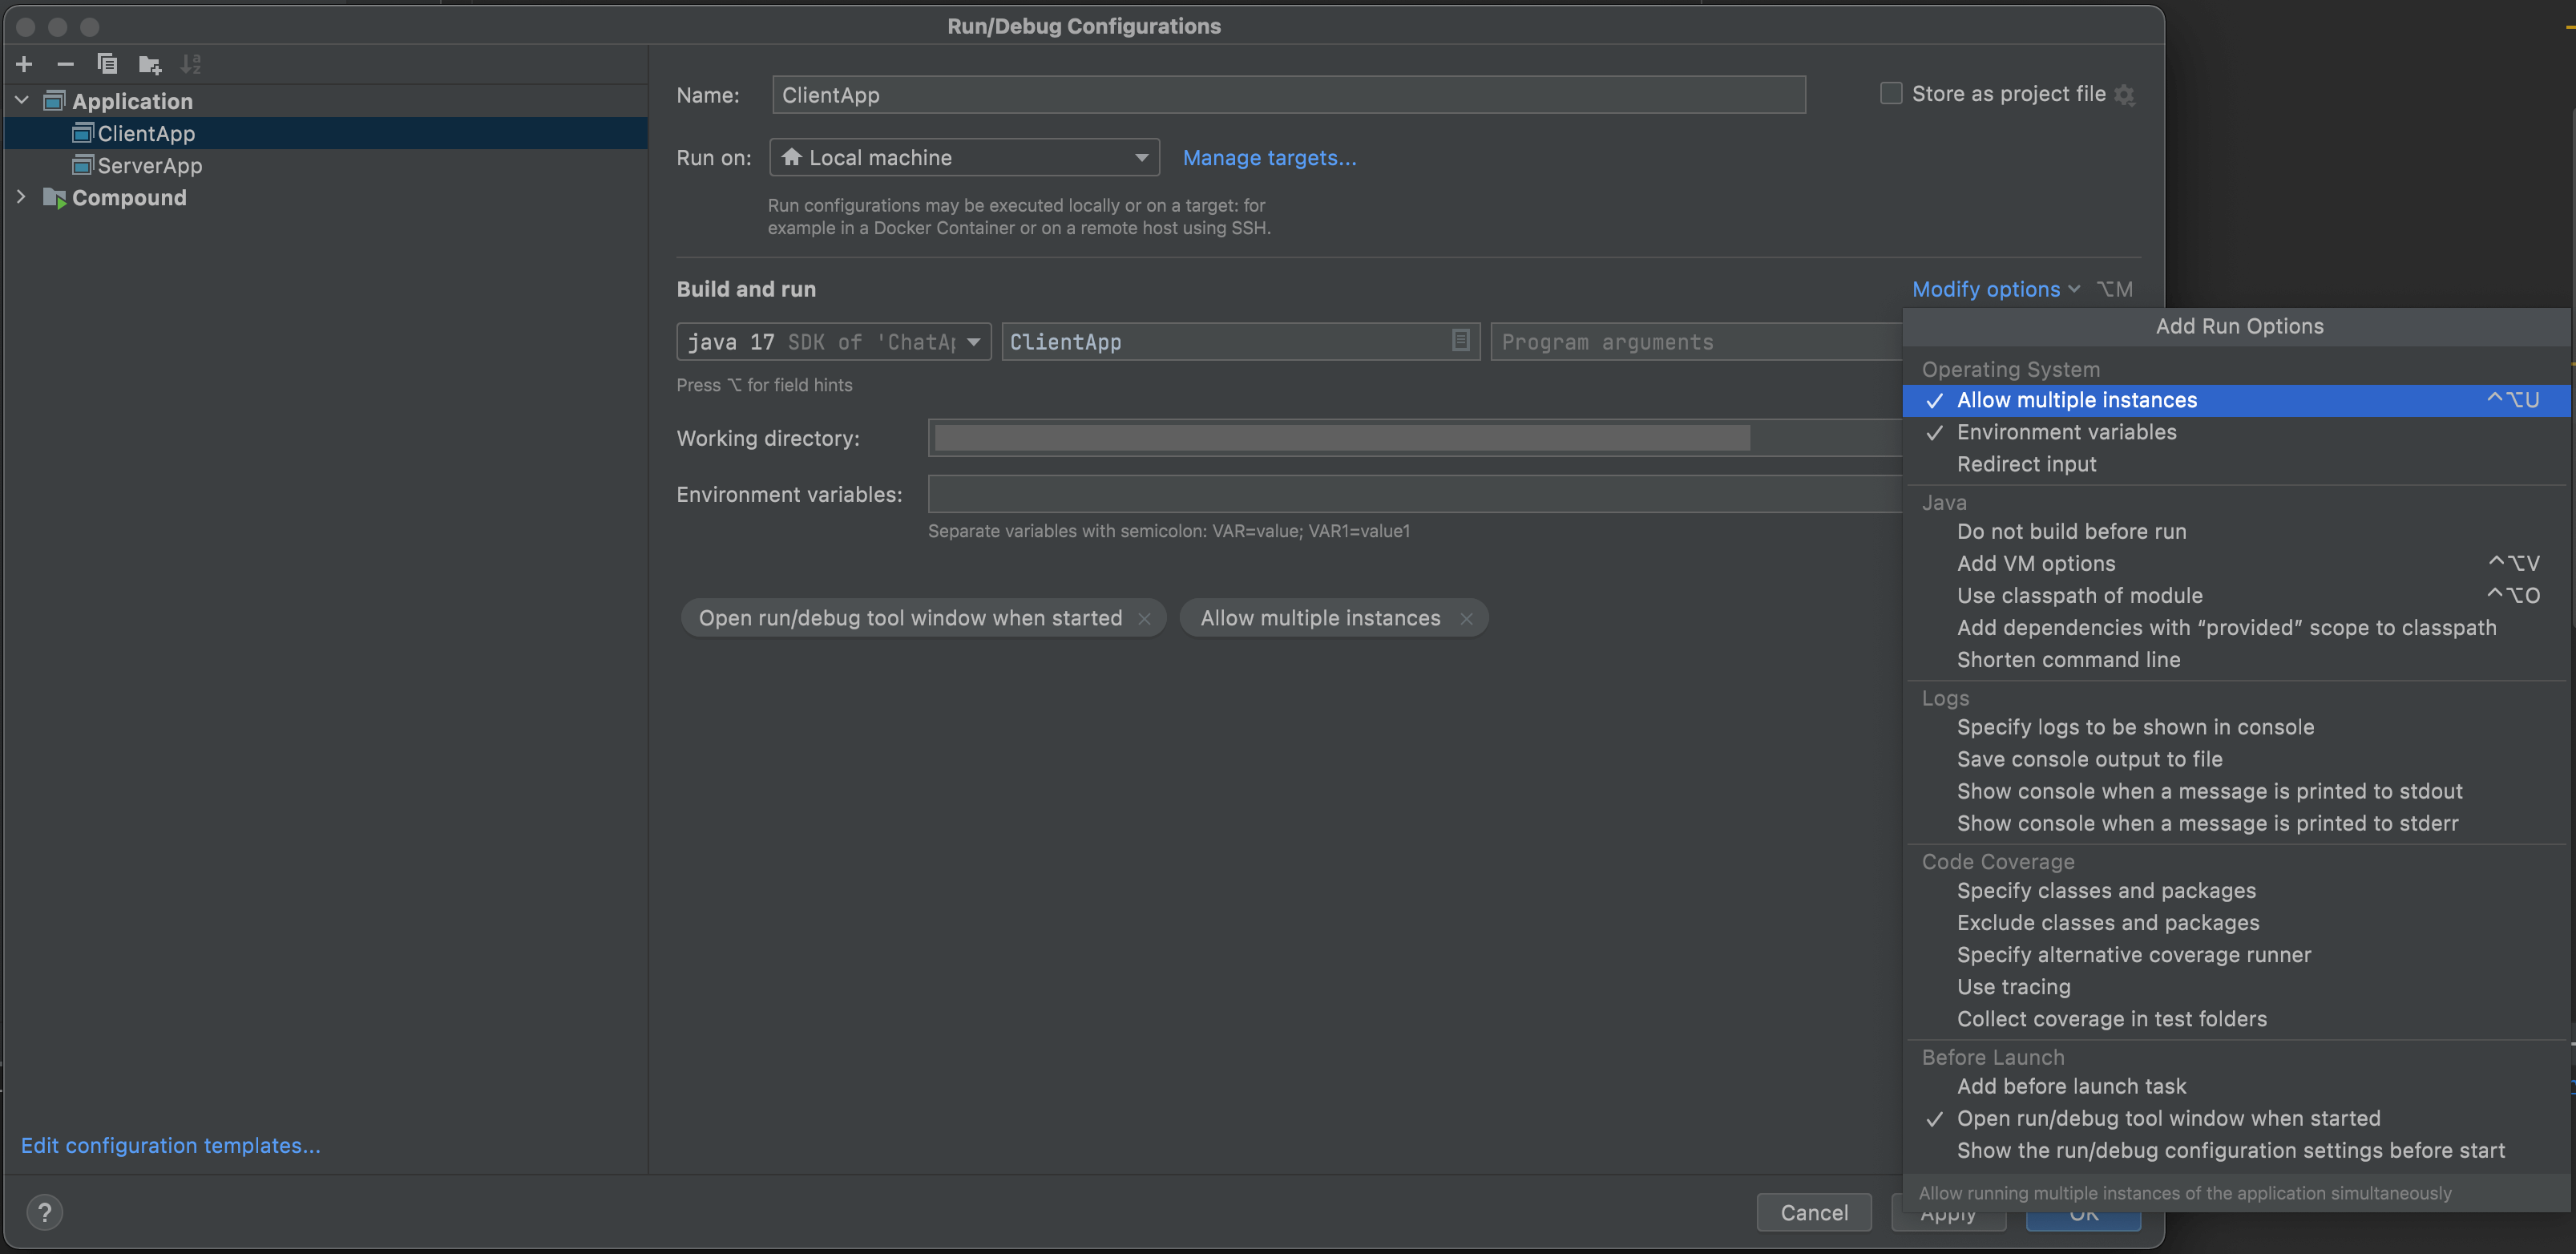Choose Specify classes and packages
The image size is (2576, 1254).
click(2236, 890)
